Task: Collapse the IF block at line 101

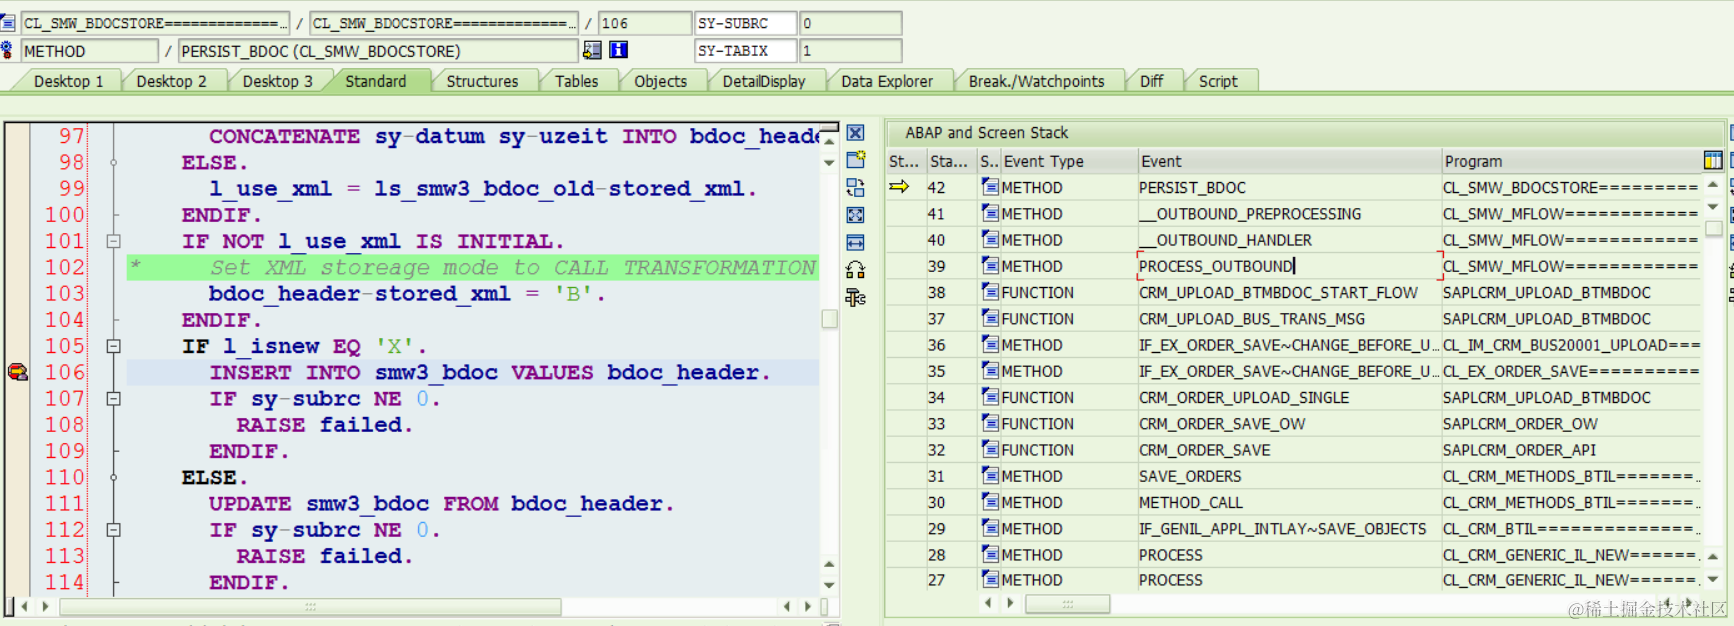Action: click(114, 241)
